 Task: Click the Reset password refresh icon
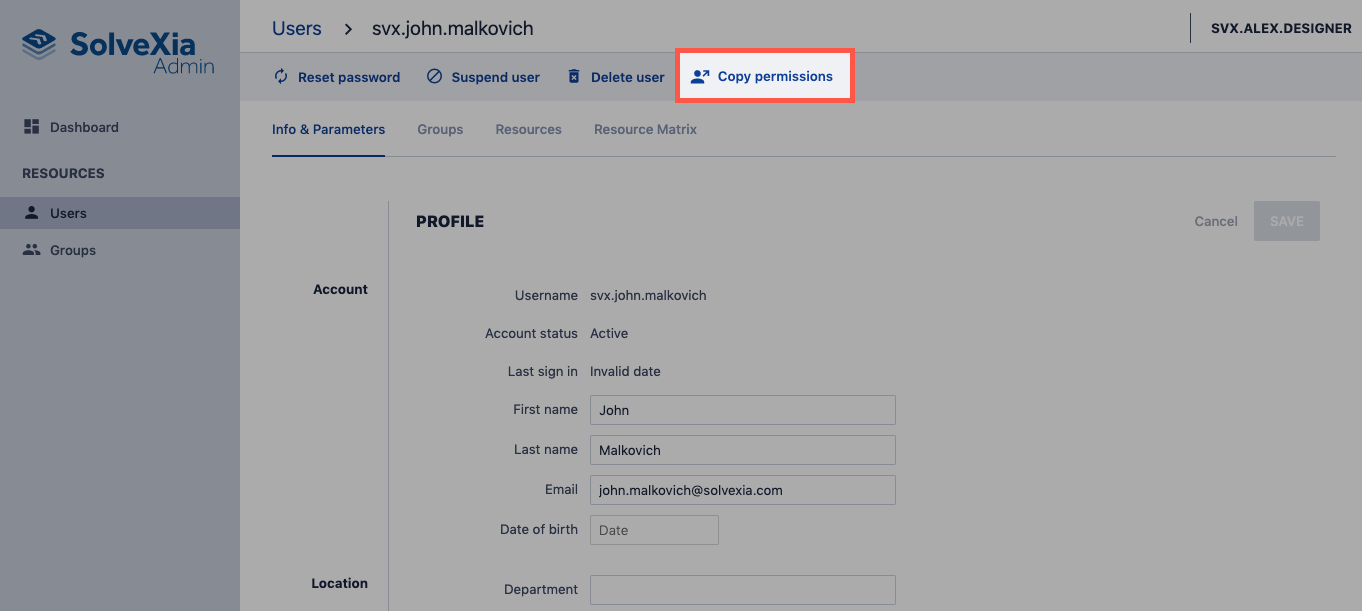coord(281,77)
